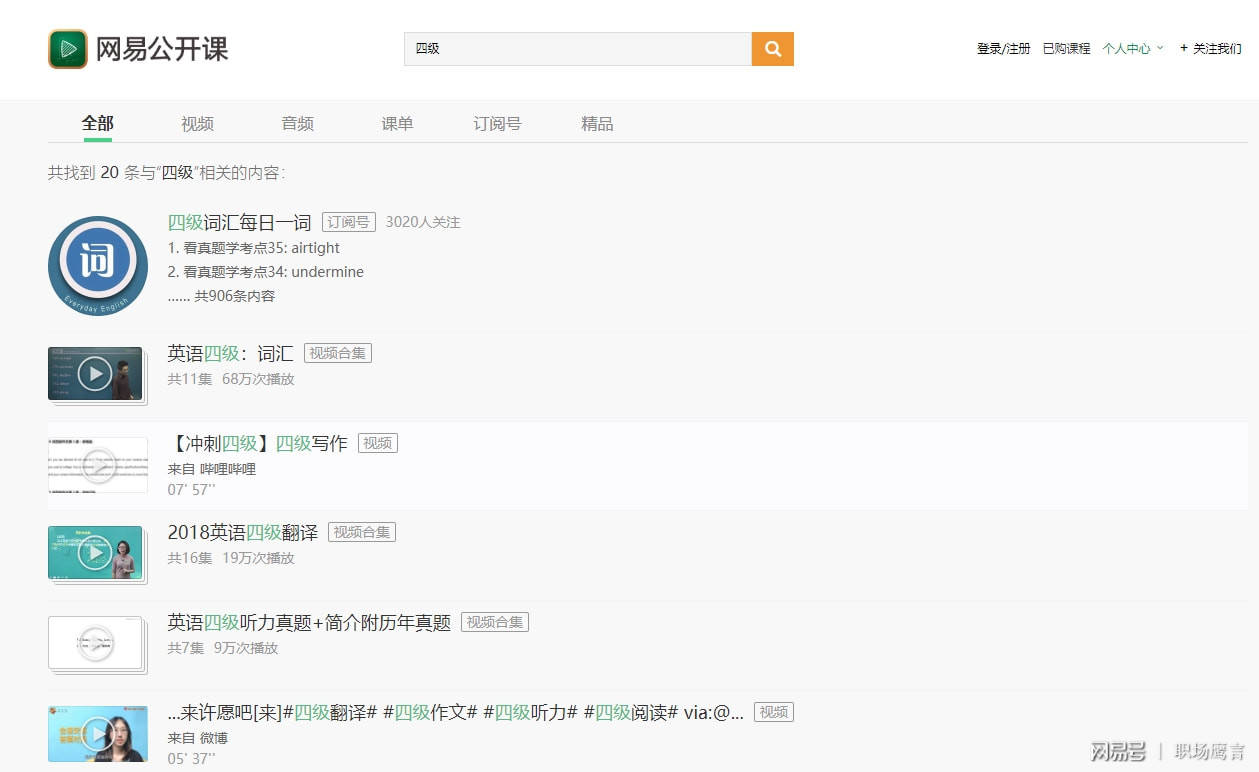Play the 英语四级：词汇 video thumbnail

click(x=95, y=374)
